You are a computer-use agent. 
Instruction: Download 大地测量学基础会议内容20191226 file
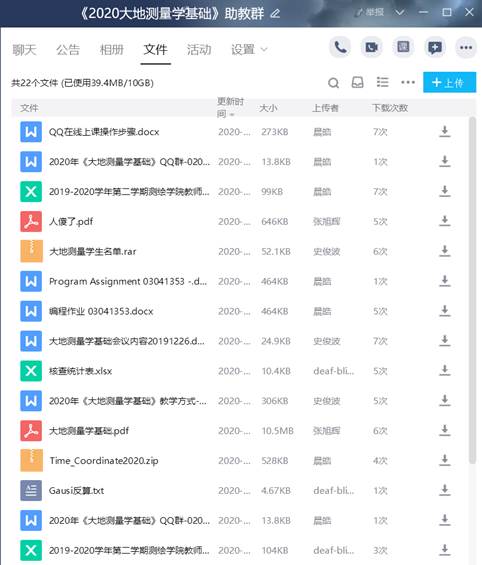click(x=445, y=341)
